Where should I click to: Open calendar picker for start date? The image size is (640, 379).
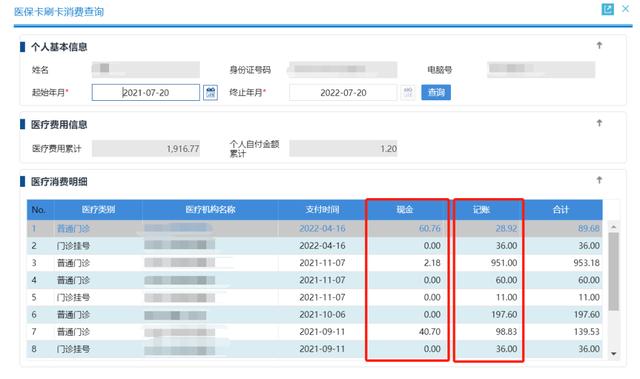pyautogui.click(x=210, y=93)
